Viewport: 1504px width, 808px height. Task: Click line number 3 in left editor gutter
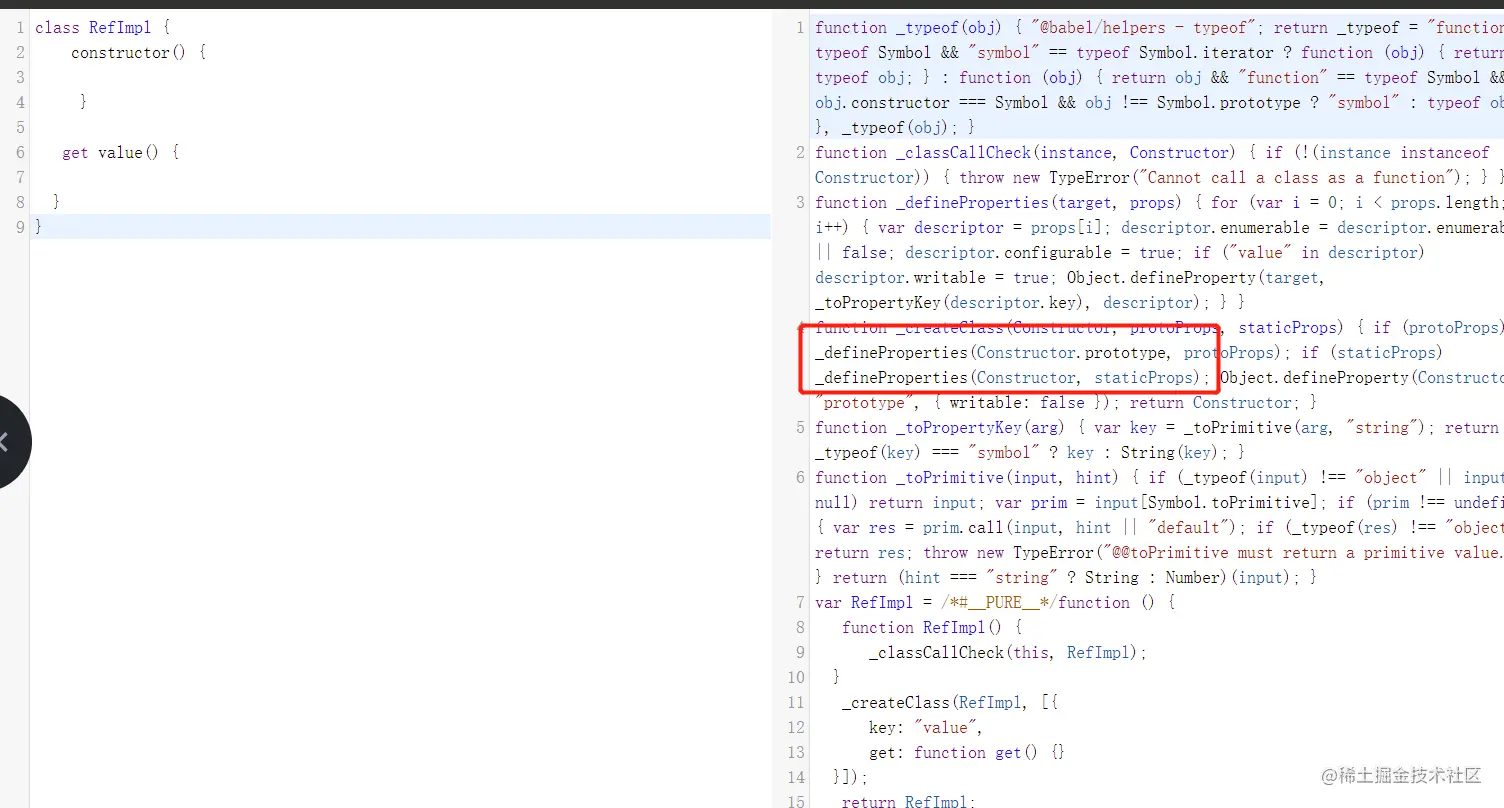coord(20,78)
